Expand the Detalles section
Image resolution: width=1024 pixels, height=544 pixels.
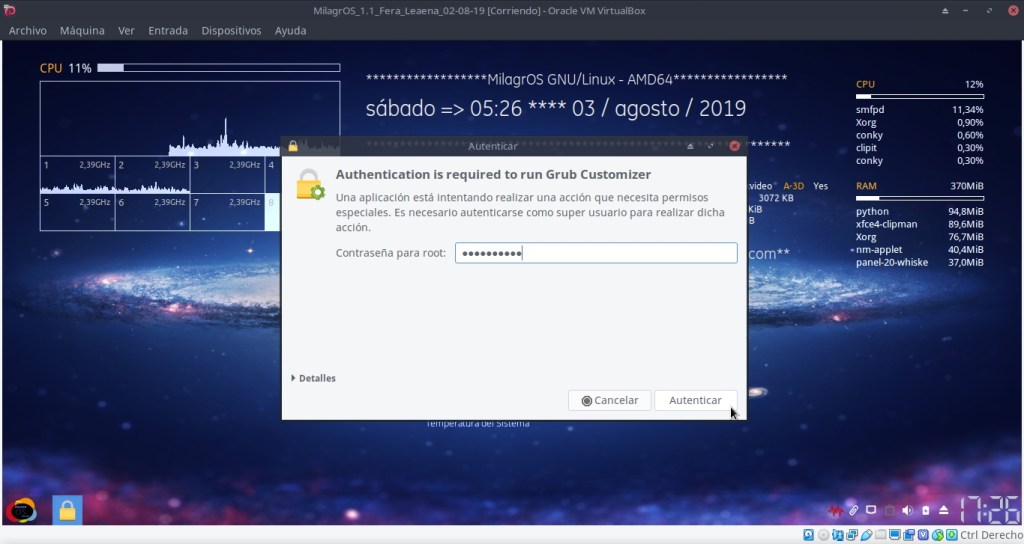[314, 378]
